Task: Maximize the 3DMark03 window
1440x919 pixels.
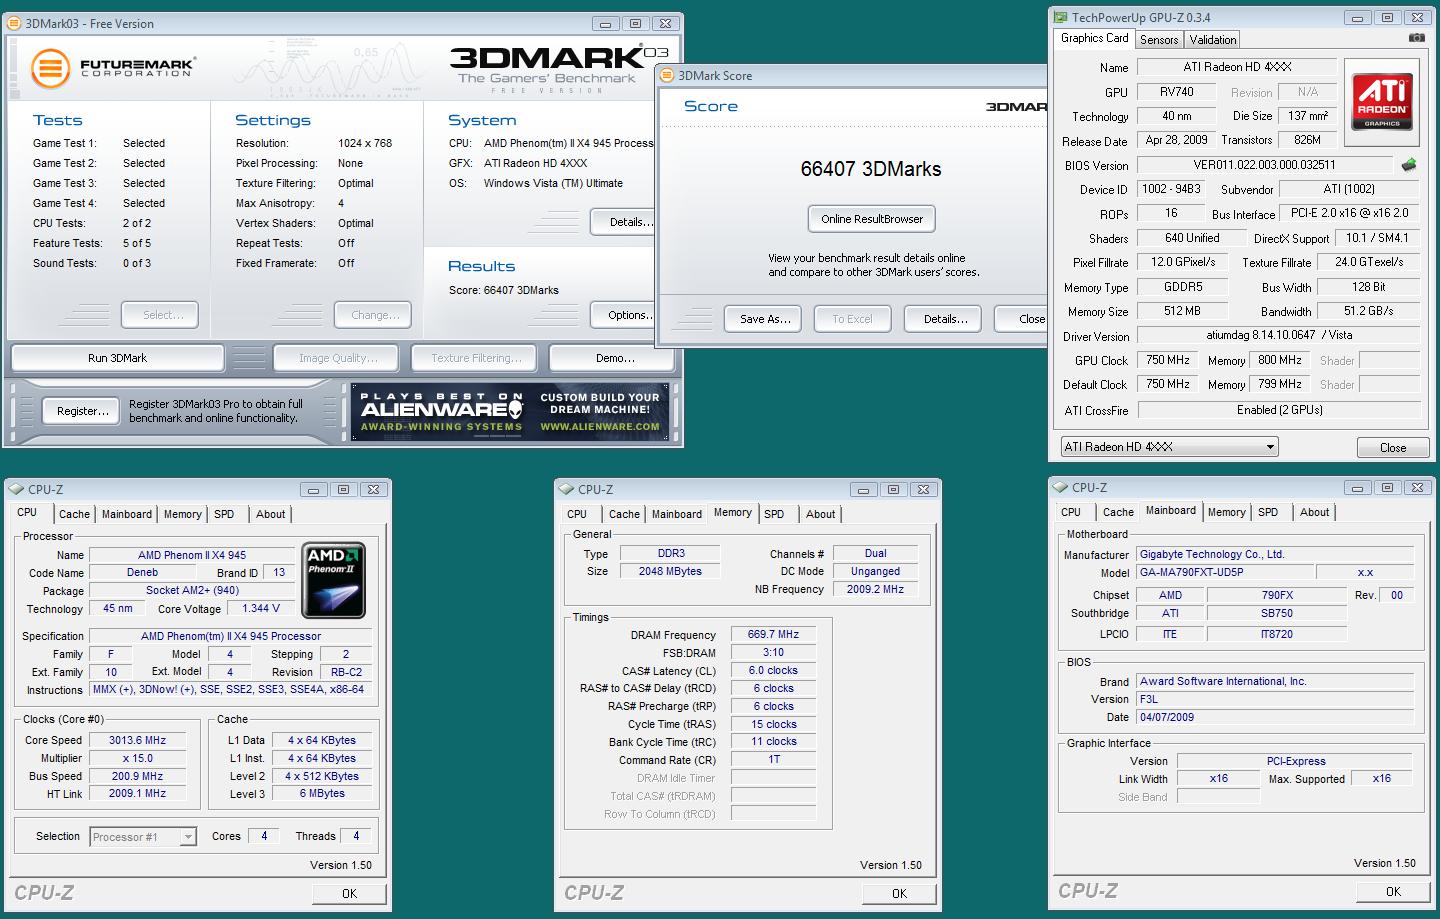Action: [x=635, y=23]
